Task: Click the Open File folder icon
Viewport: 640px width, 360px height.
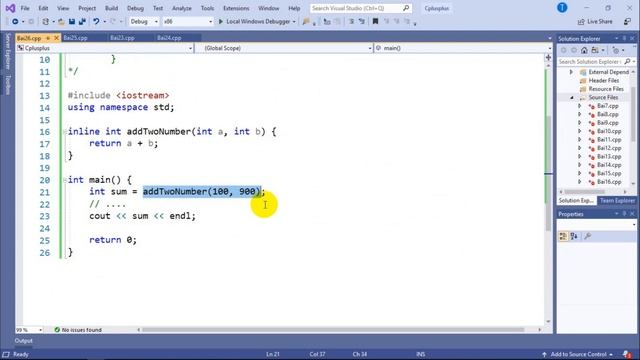Action: (61, 22)
